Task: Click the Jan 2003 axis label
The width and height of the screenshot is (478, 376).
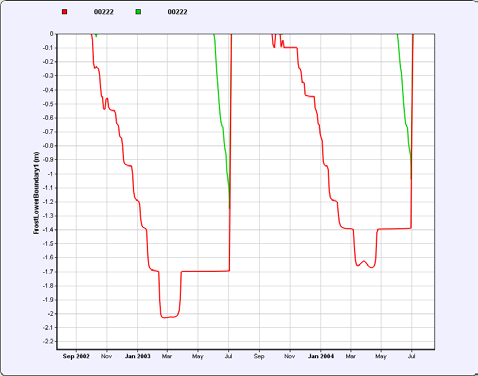Action: coord(137,356)
